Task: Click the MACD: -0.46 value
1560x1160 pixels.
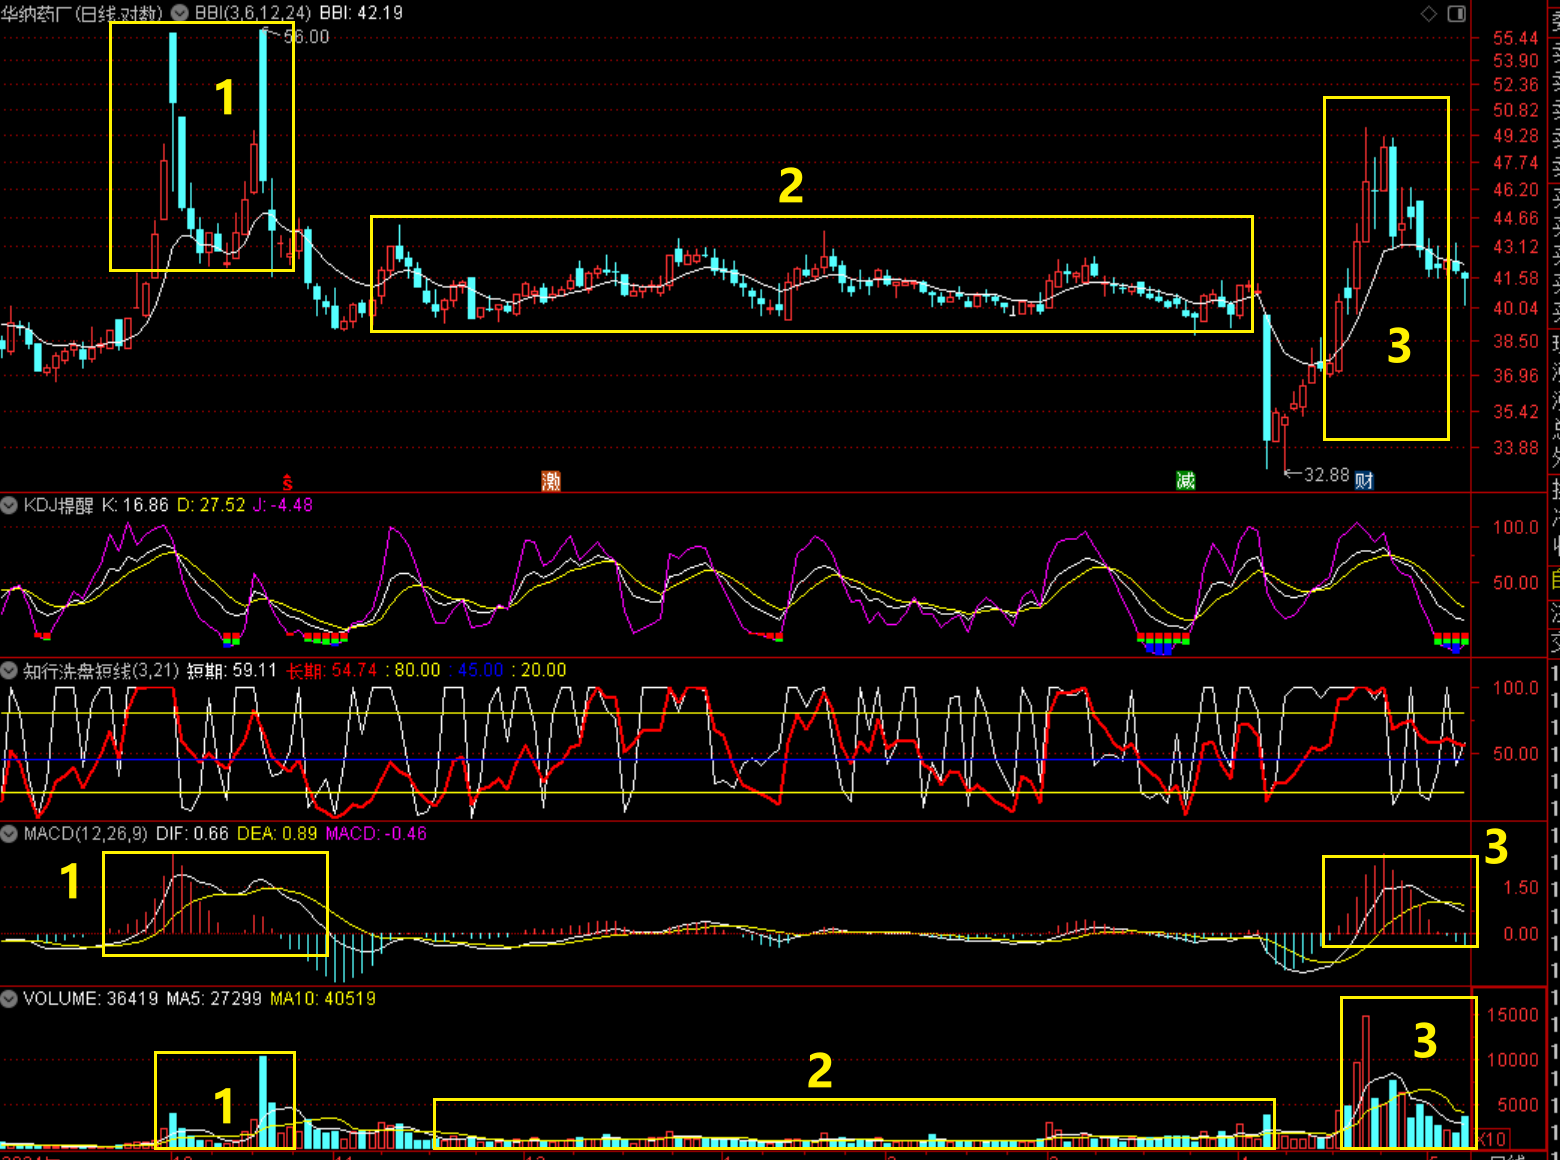Action: (x=376, y=833)
